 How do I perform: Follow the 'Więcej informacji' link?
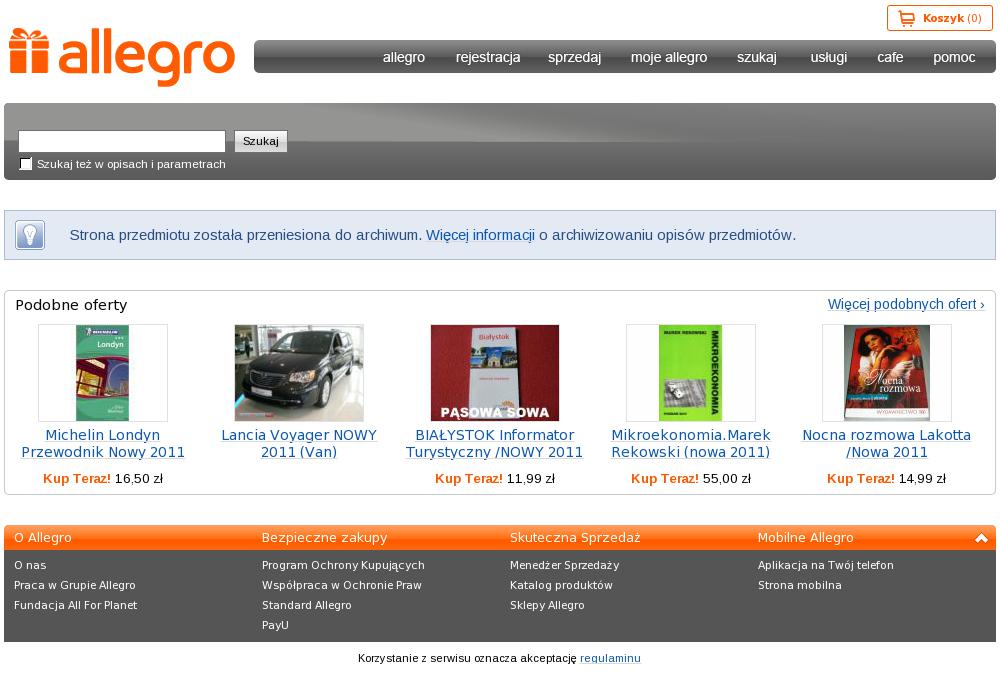(480, 235)
